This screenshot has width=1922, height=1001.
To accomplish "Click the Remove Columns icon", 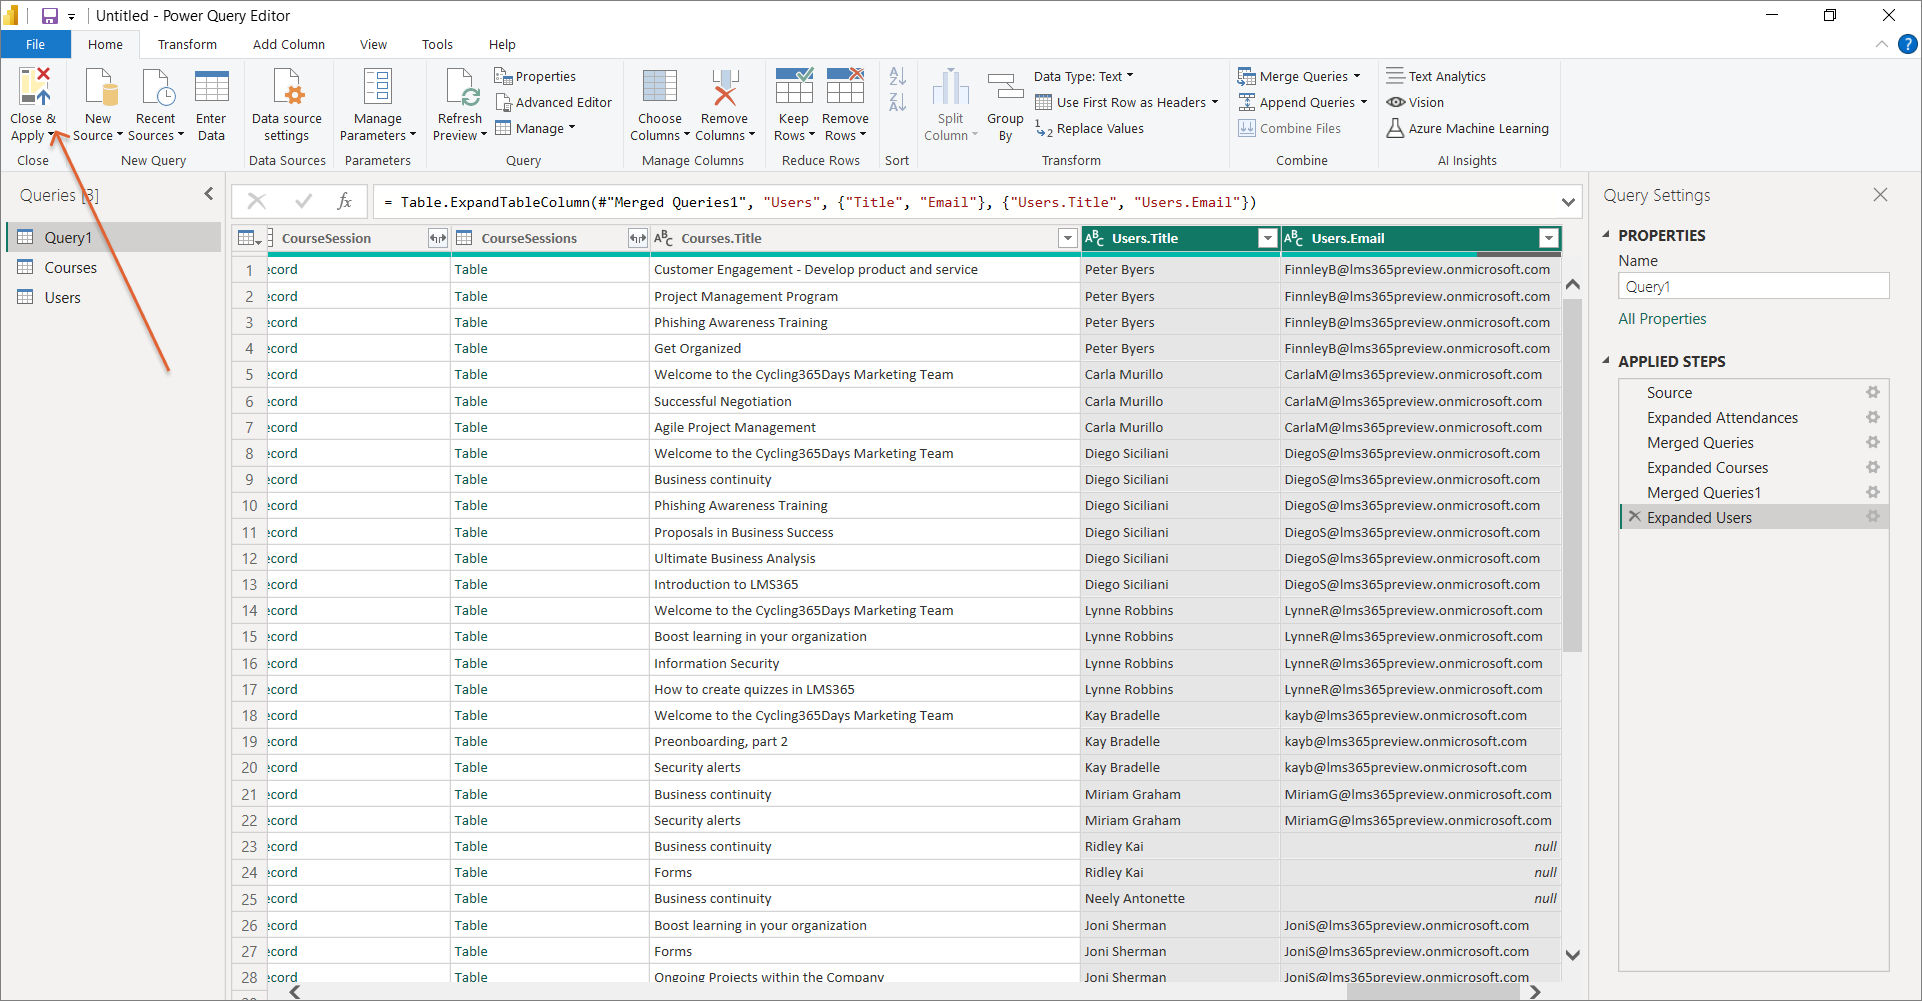I will (725, 88).
